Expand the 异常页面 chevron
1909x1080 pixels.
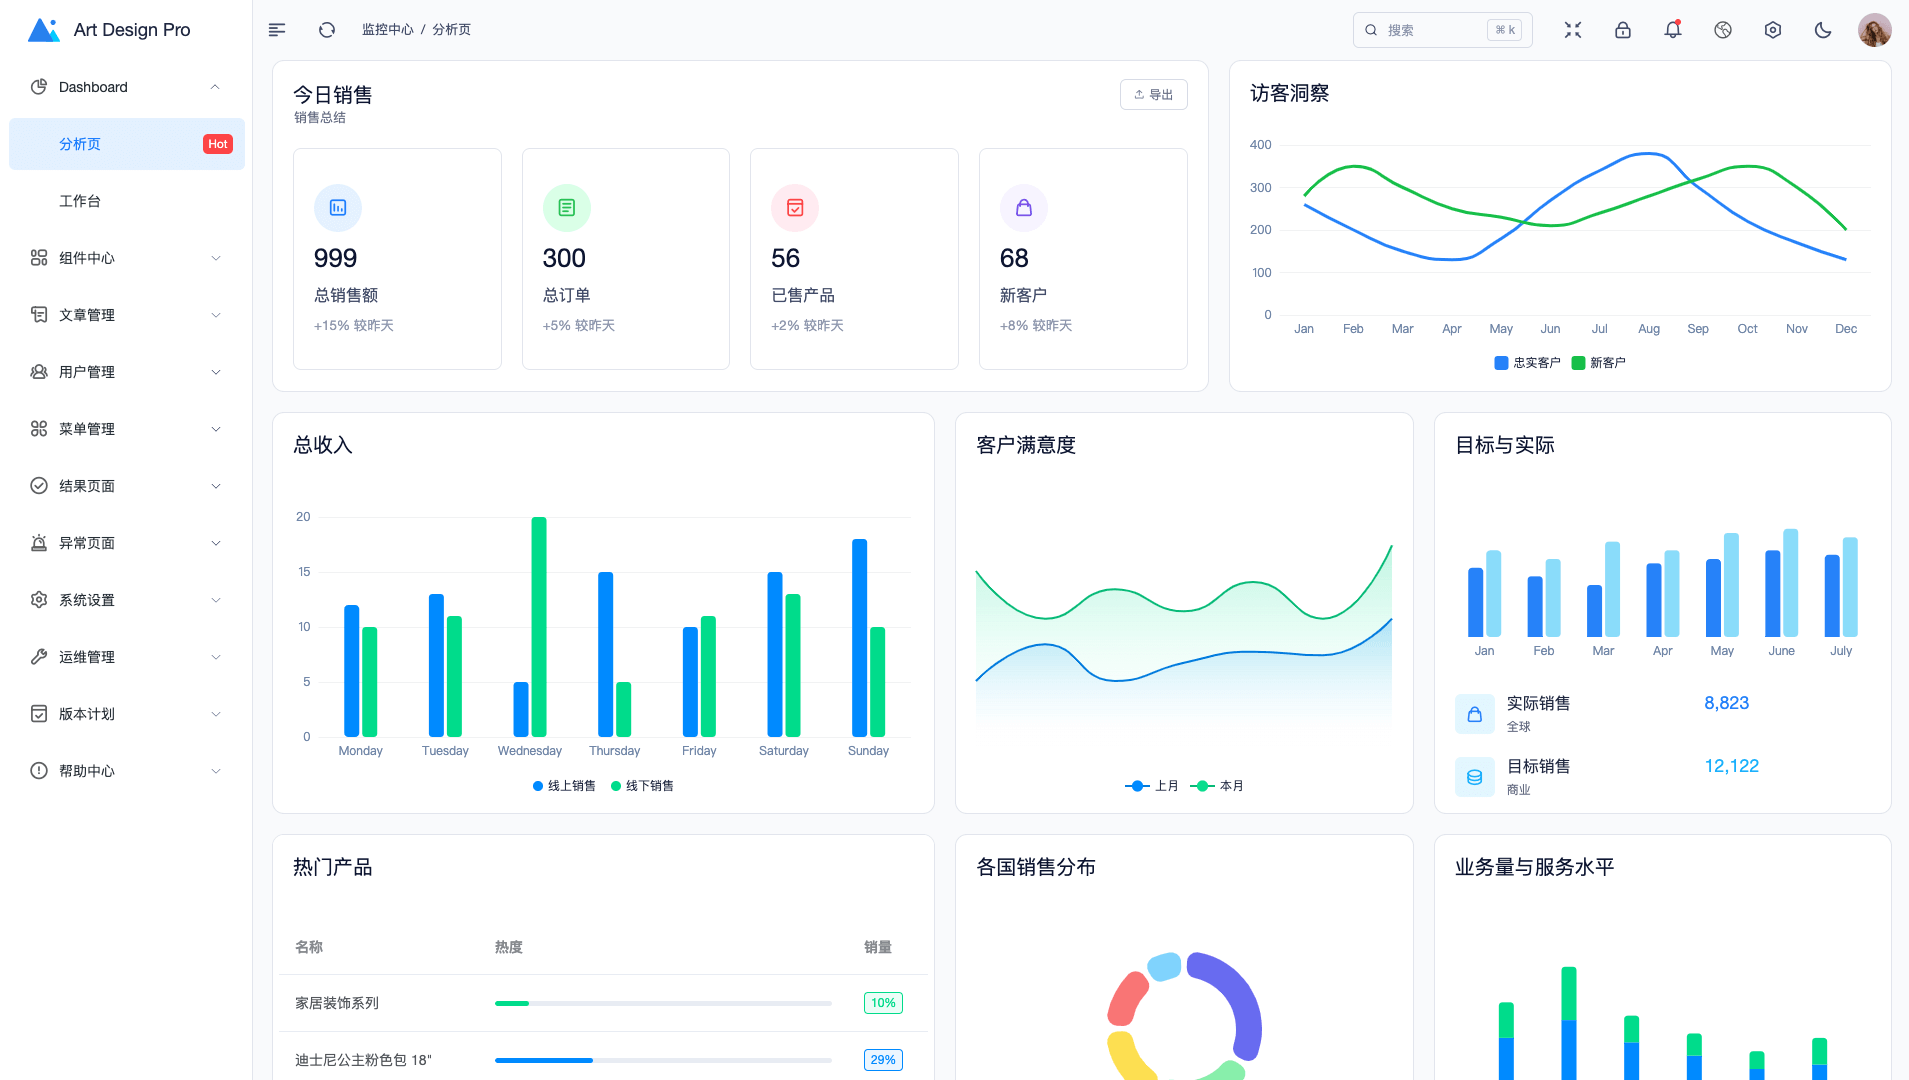(215, 543)
